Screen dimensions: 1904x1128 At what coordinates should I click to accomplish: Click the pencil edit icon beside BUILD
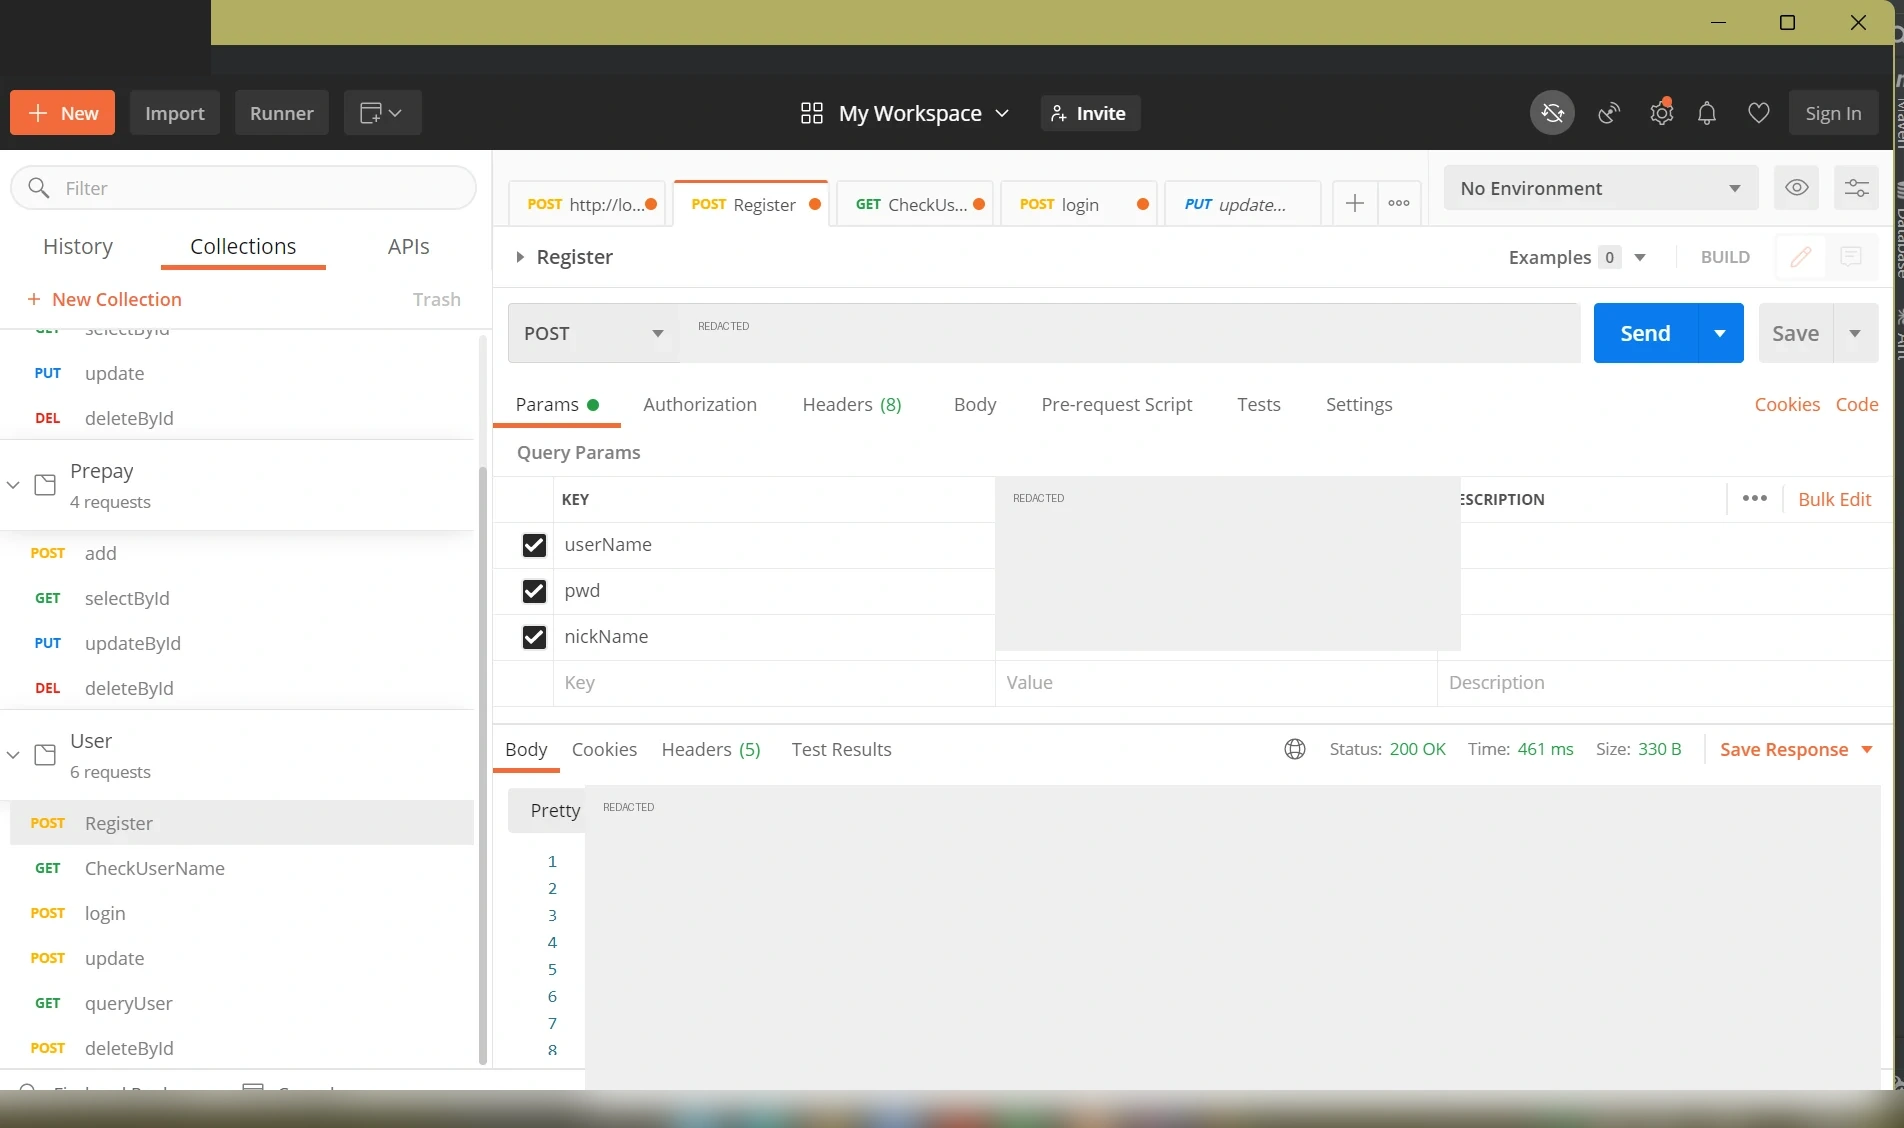pyautogui.click(x=1800, y=257)
